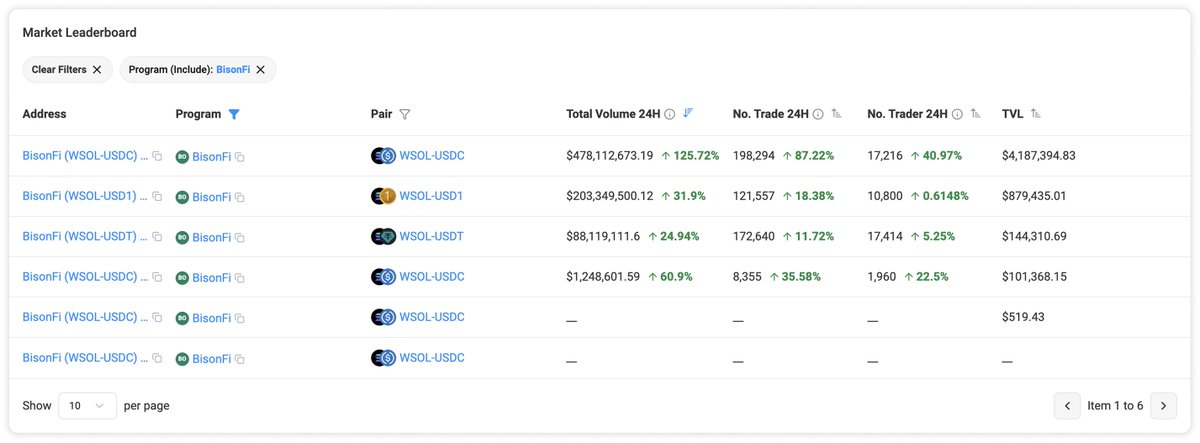Remove the Program BisonFi filter chip
This screenshot has height=443, width=1200.
(x=260, y=69)
